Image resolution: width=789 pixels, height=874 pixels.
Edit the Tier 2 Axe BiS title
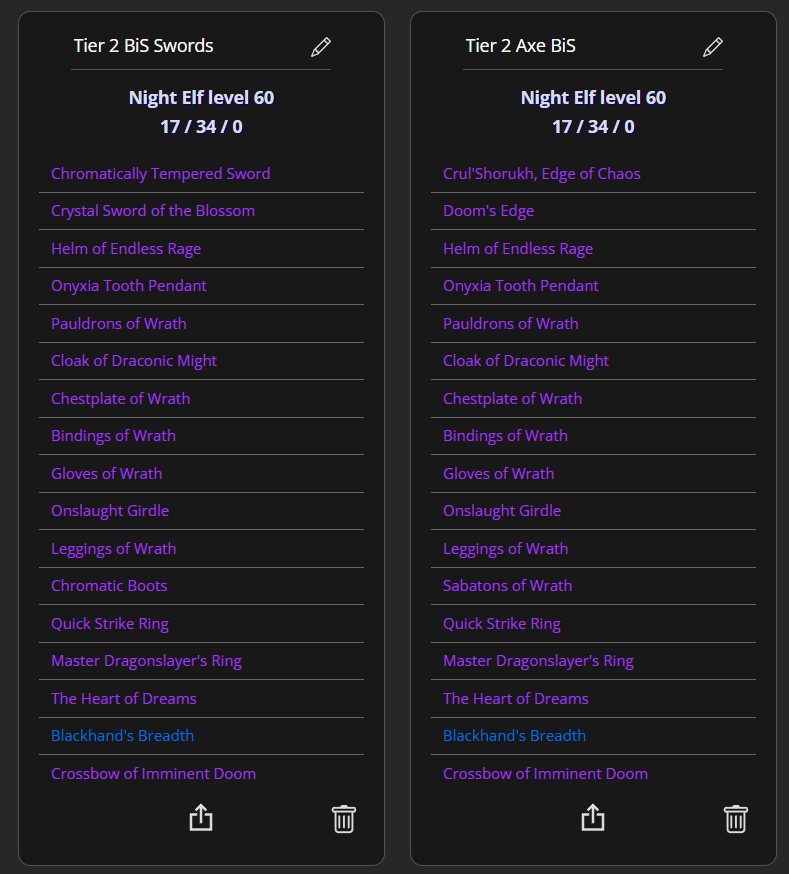712,46
